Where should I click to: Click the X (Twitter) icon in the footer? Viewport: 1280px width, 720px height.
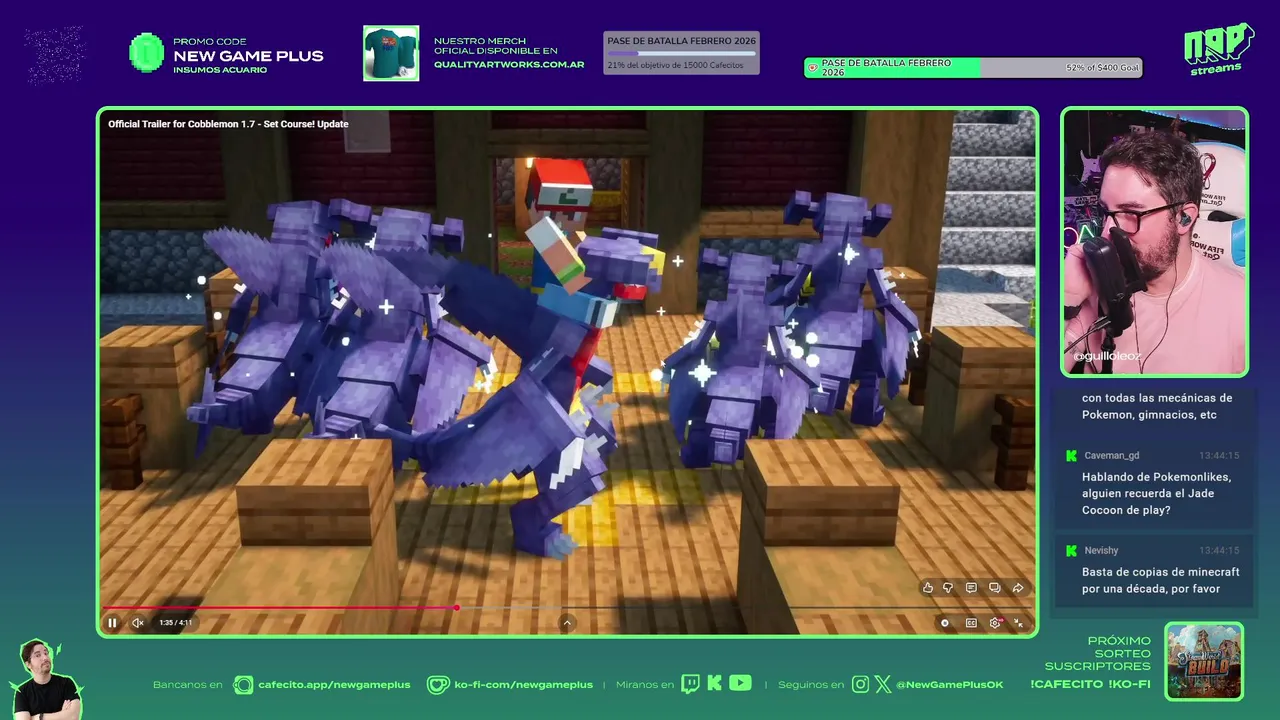[883, 684]
